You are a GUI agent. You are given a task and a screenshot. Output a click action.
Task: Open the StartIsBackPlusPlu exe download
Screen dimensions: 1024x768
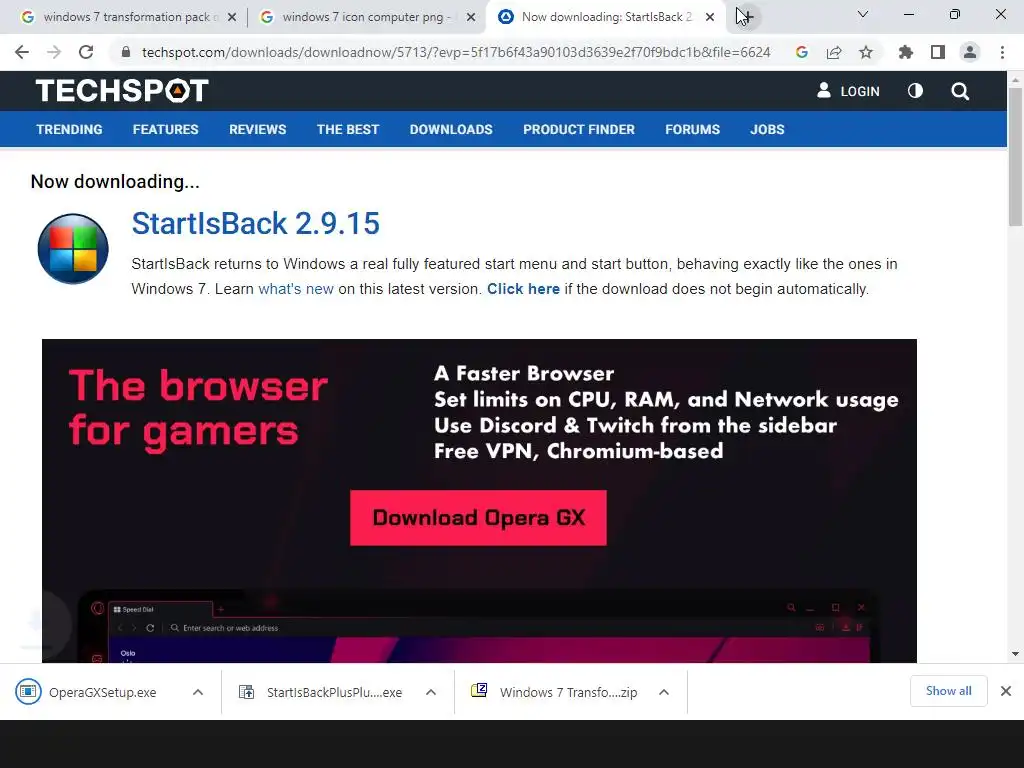(x=334, y=692)
